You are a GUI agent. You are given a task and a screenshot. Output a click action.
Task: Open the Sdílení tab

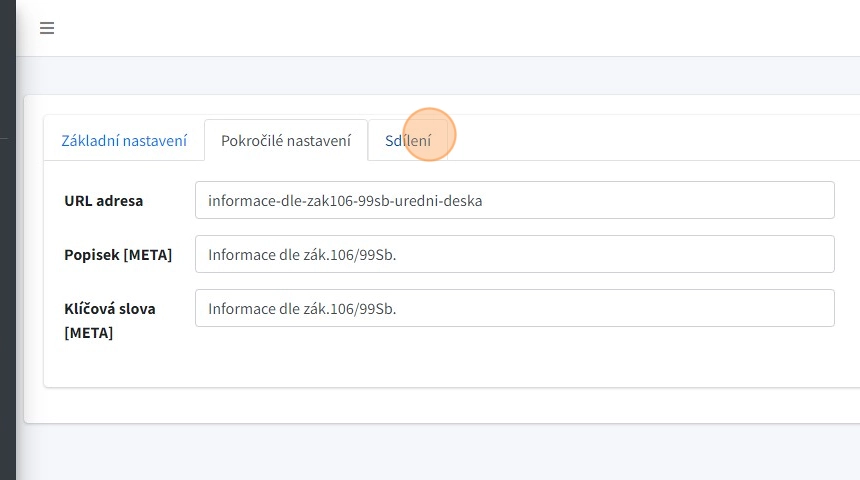coord(408,141)
